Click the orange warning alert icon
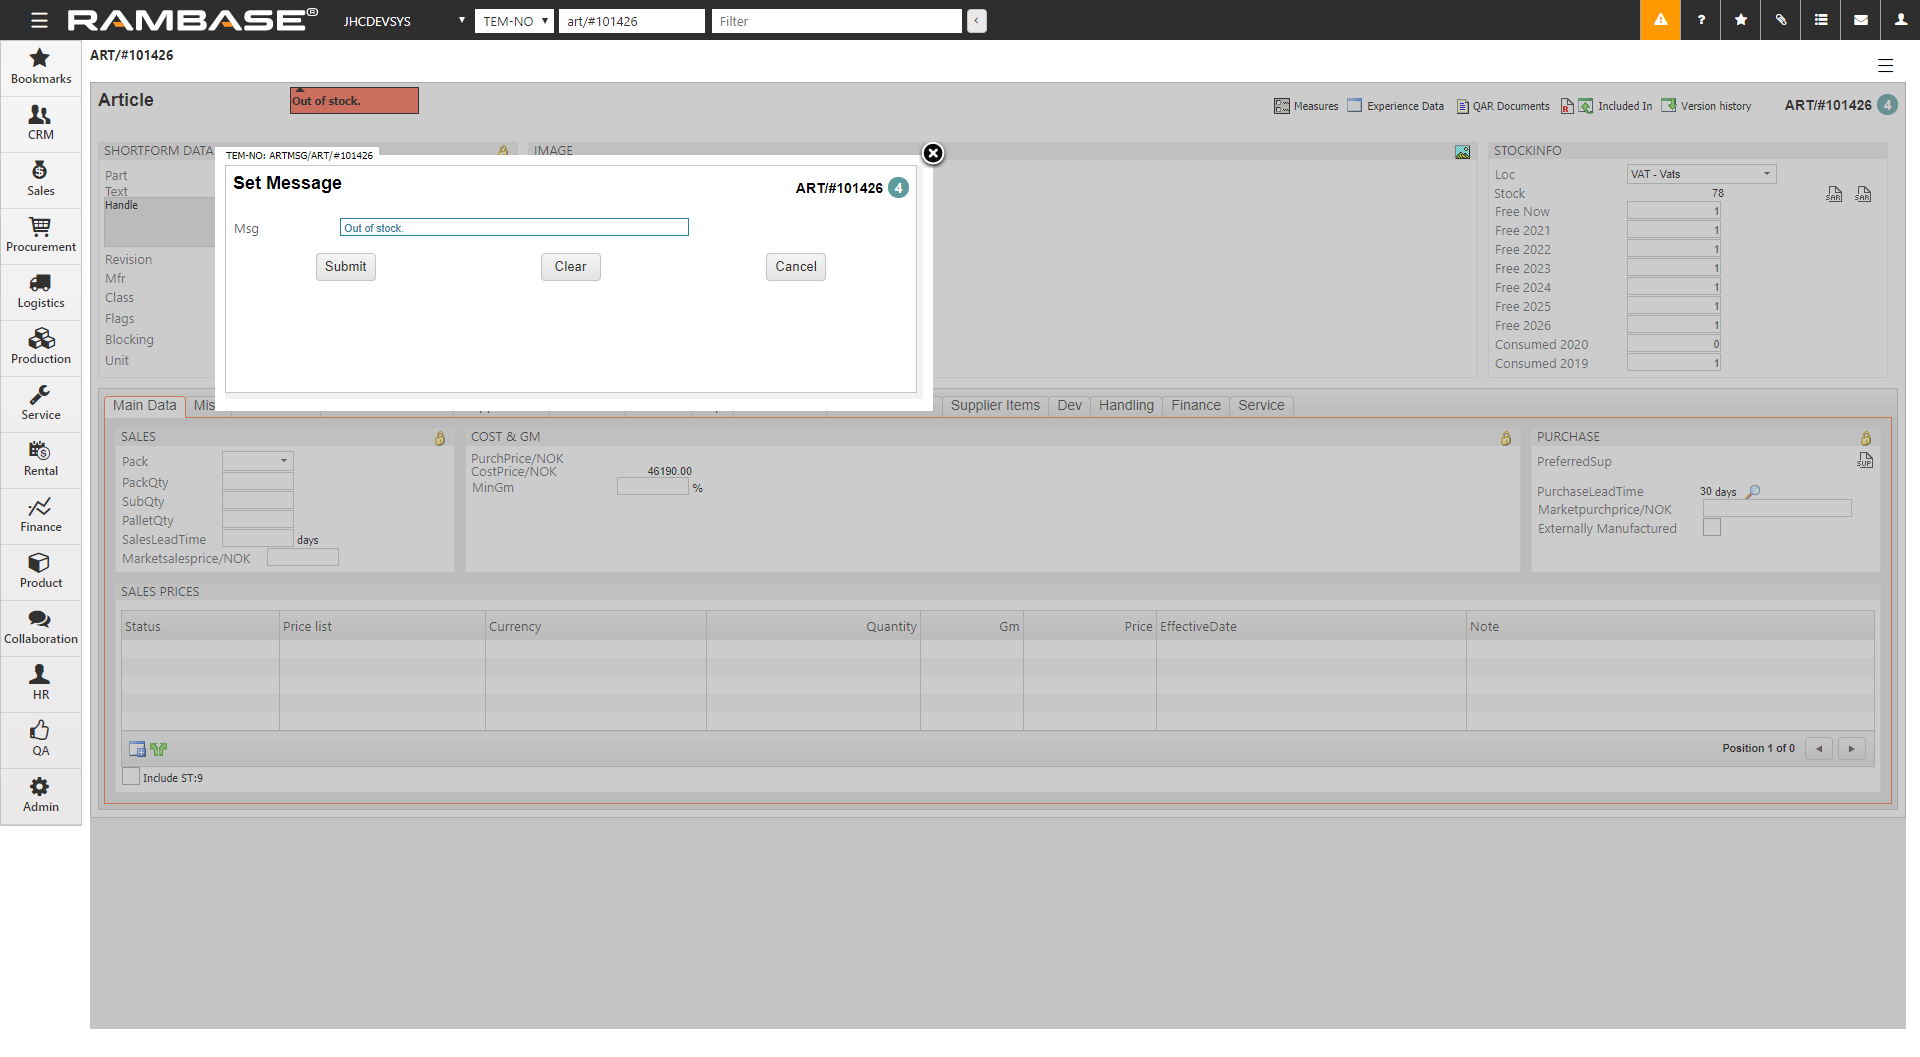 click(x=1660, y=20)
